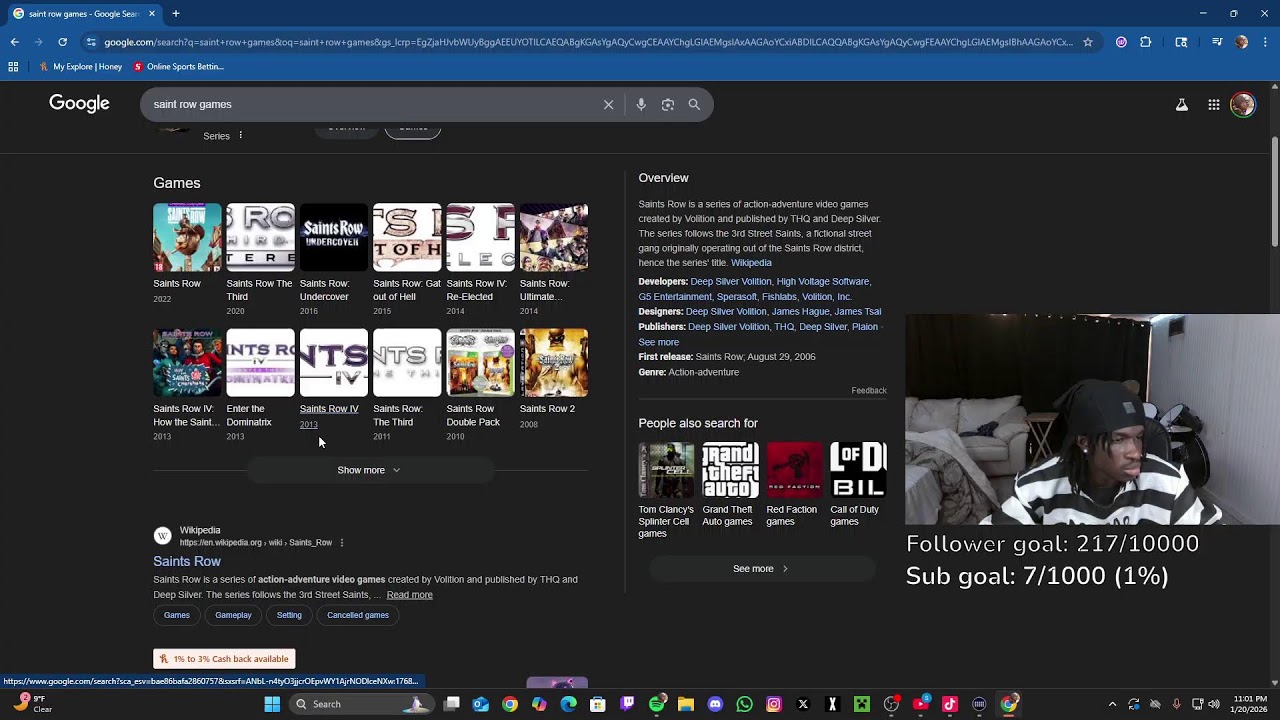This screenshot has height=720, width=1280.
Task: Open WhatsApp from the taskbar
Action: [744, 704]
